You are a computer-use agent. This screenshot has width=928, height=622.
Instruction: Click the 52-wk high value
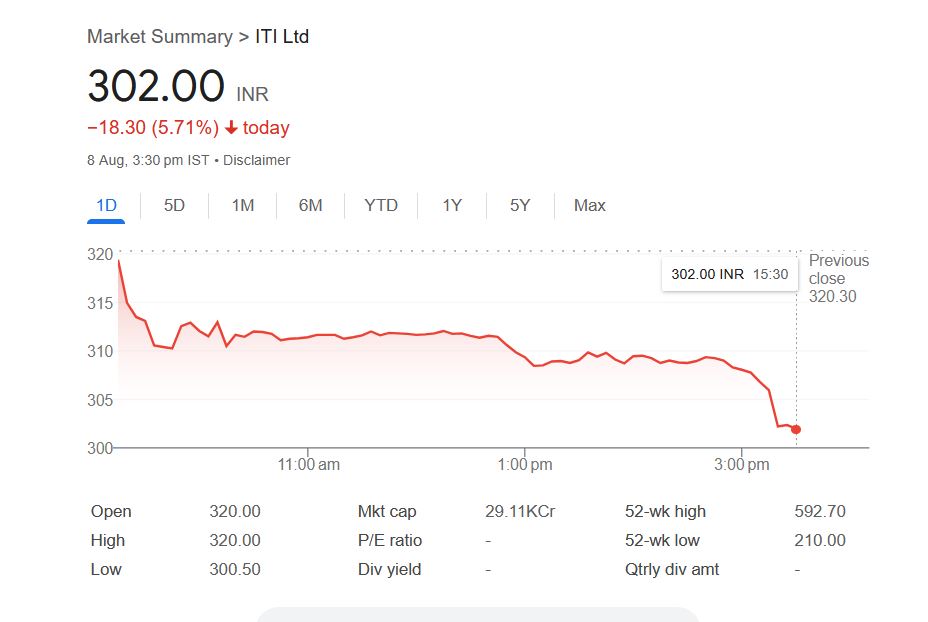coord(819,512)
